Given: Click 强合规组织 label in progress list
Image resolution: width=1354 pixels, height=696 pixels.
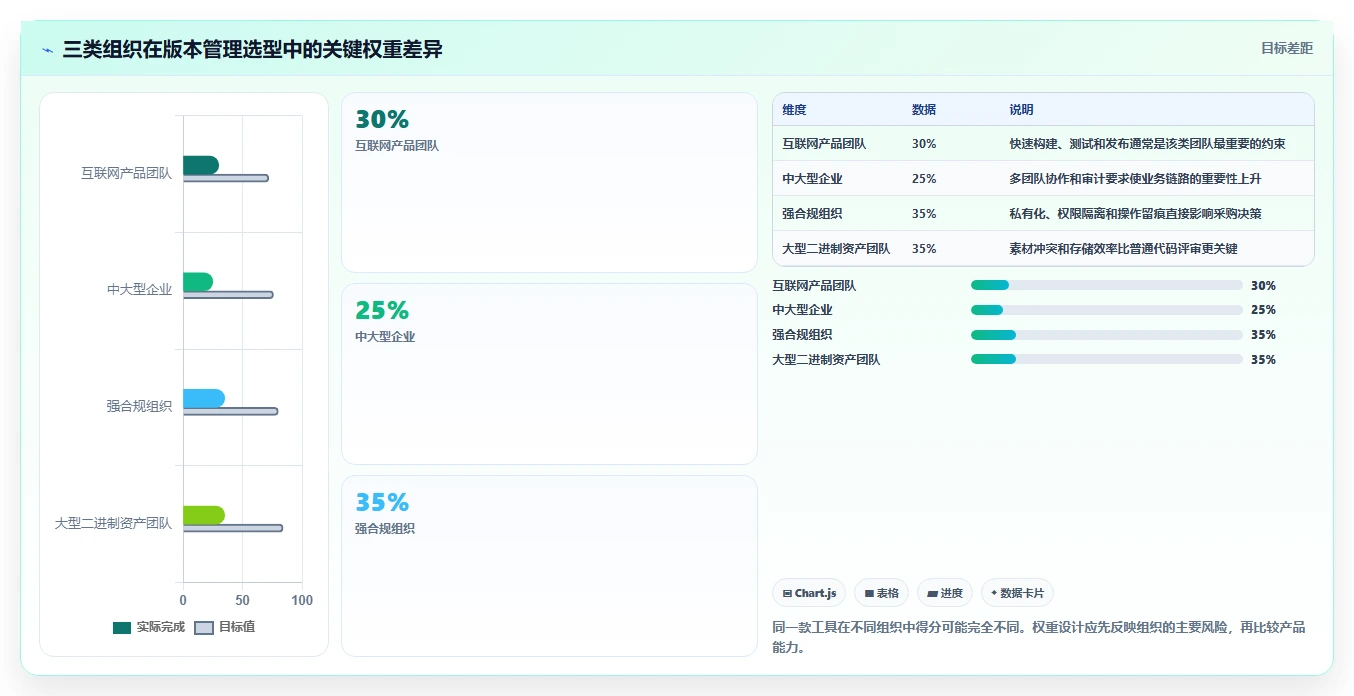Looking at the screenshot, I should click(x=802, y=335).
